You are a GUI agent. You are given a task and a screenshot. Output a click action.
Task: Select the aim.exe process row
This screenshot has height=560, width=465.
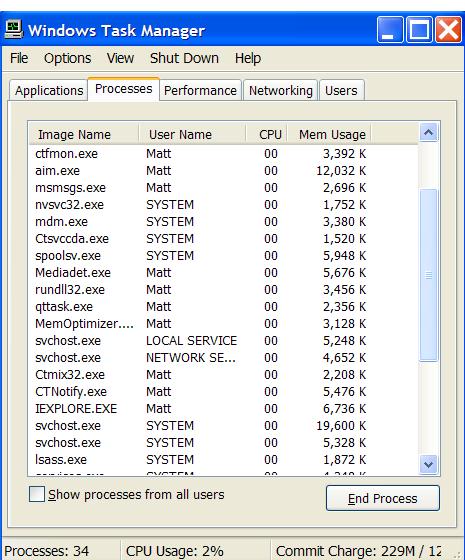(223, 171)
